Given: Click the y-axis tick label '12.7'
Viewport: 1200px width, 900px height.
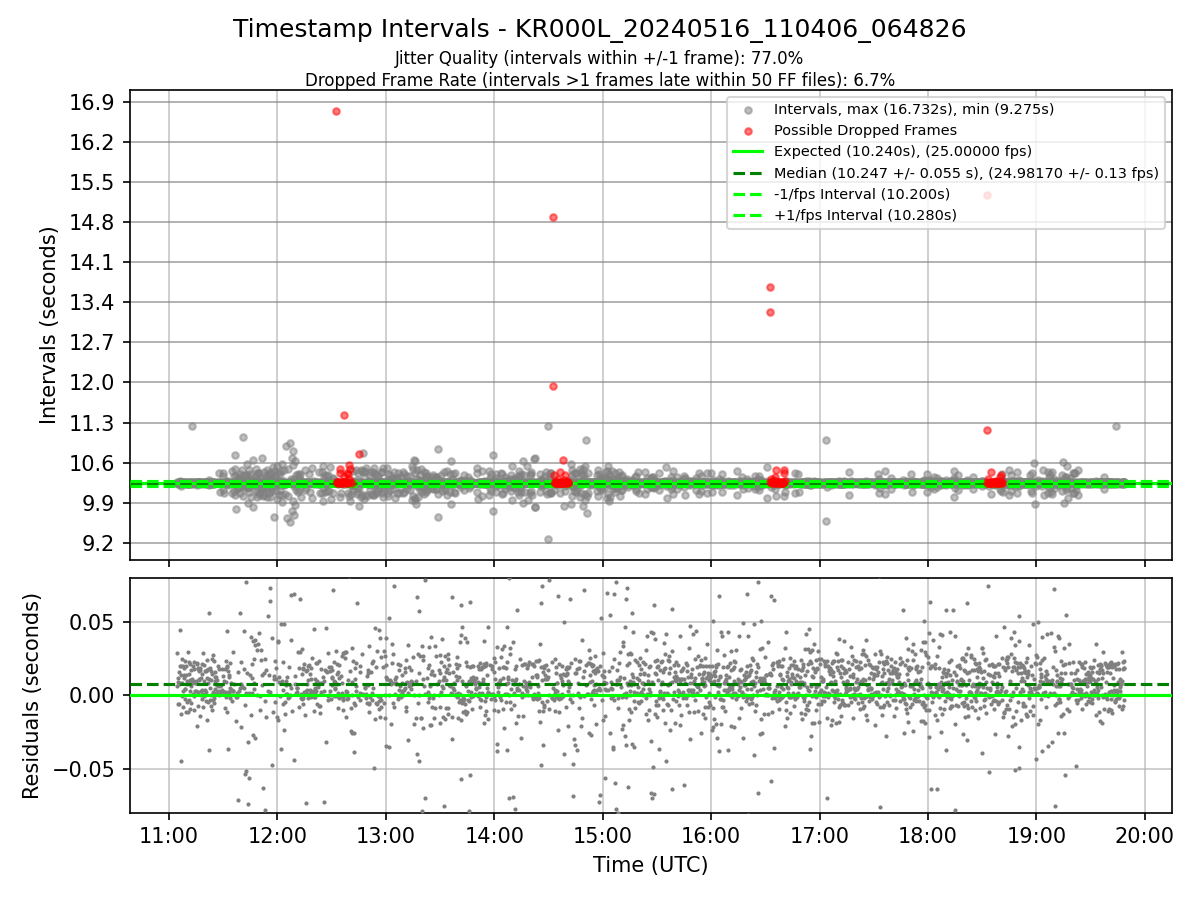Looking at the screenshot, I should click(94, 342).
